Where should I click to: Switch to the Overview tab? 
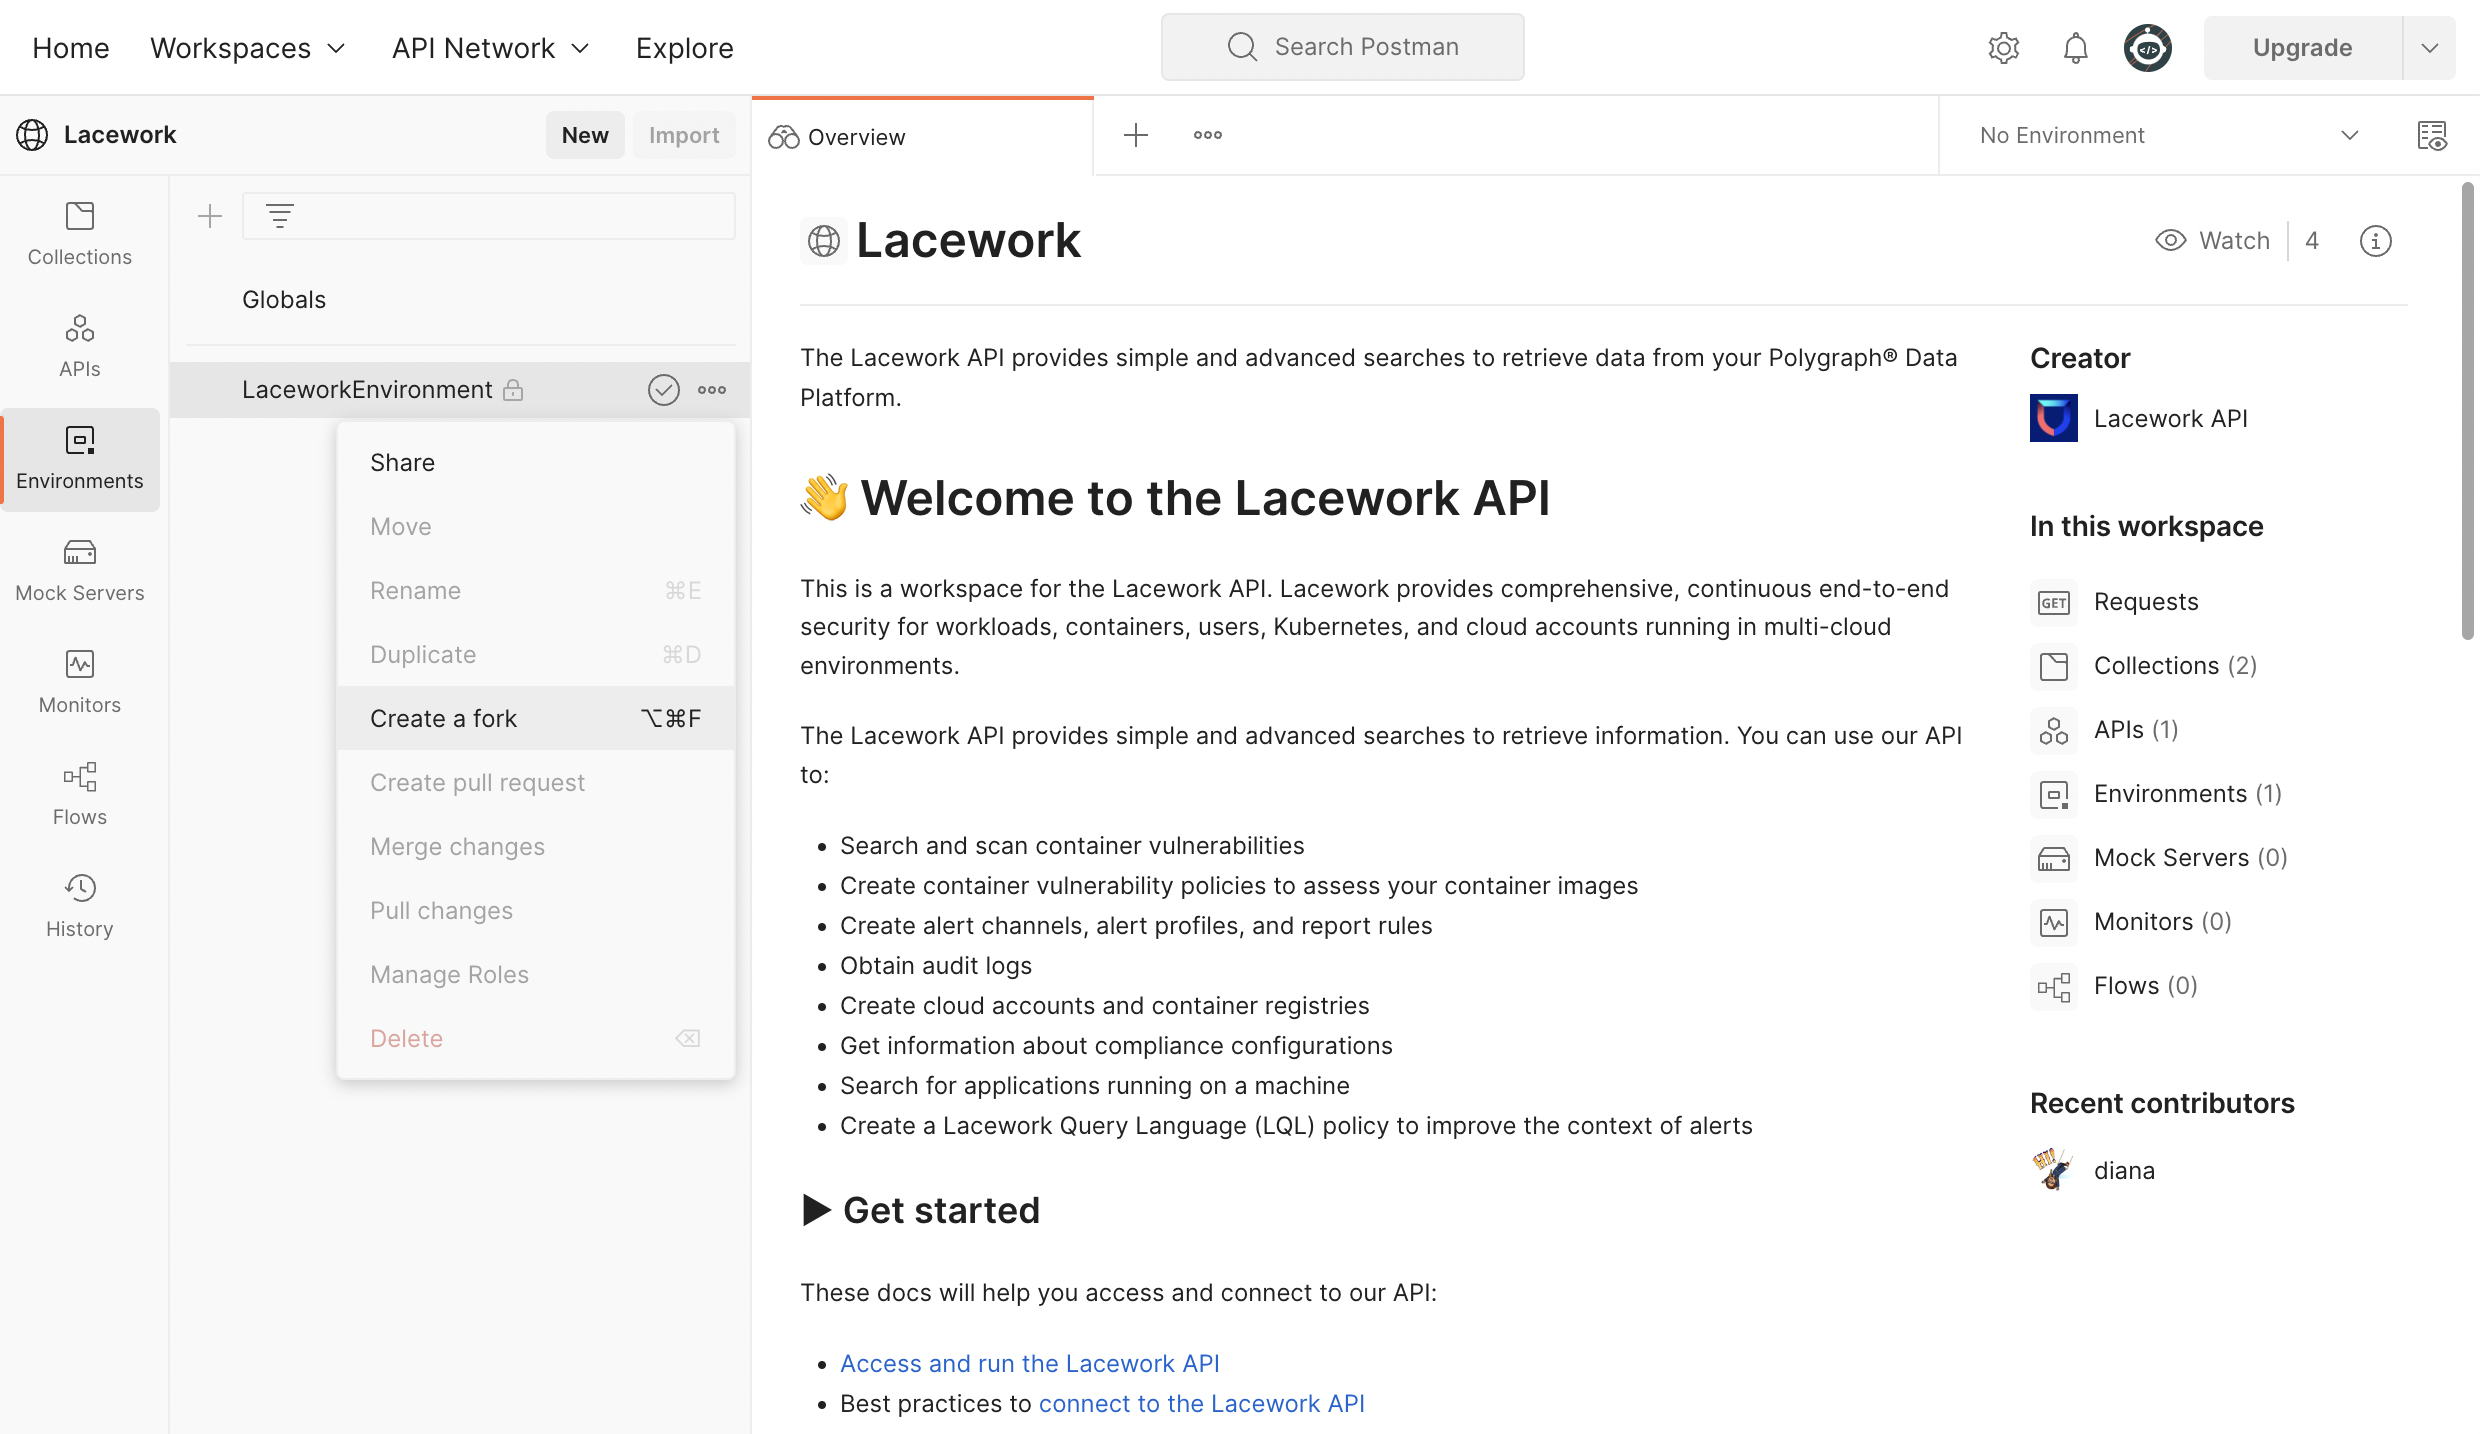(855, 137)
